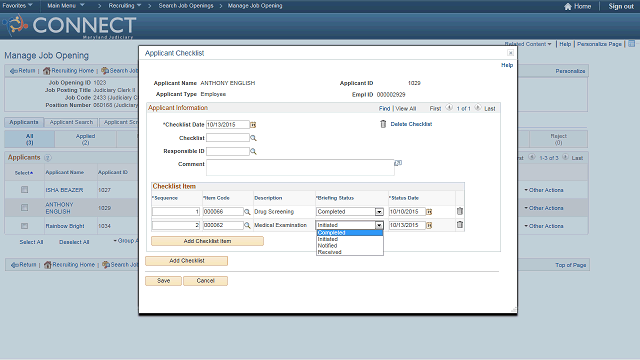The height and width of the screenshot is (360, 640).
Task: Select checkbox for ISHA BEAZER
Action: (x=24, y=190)
